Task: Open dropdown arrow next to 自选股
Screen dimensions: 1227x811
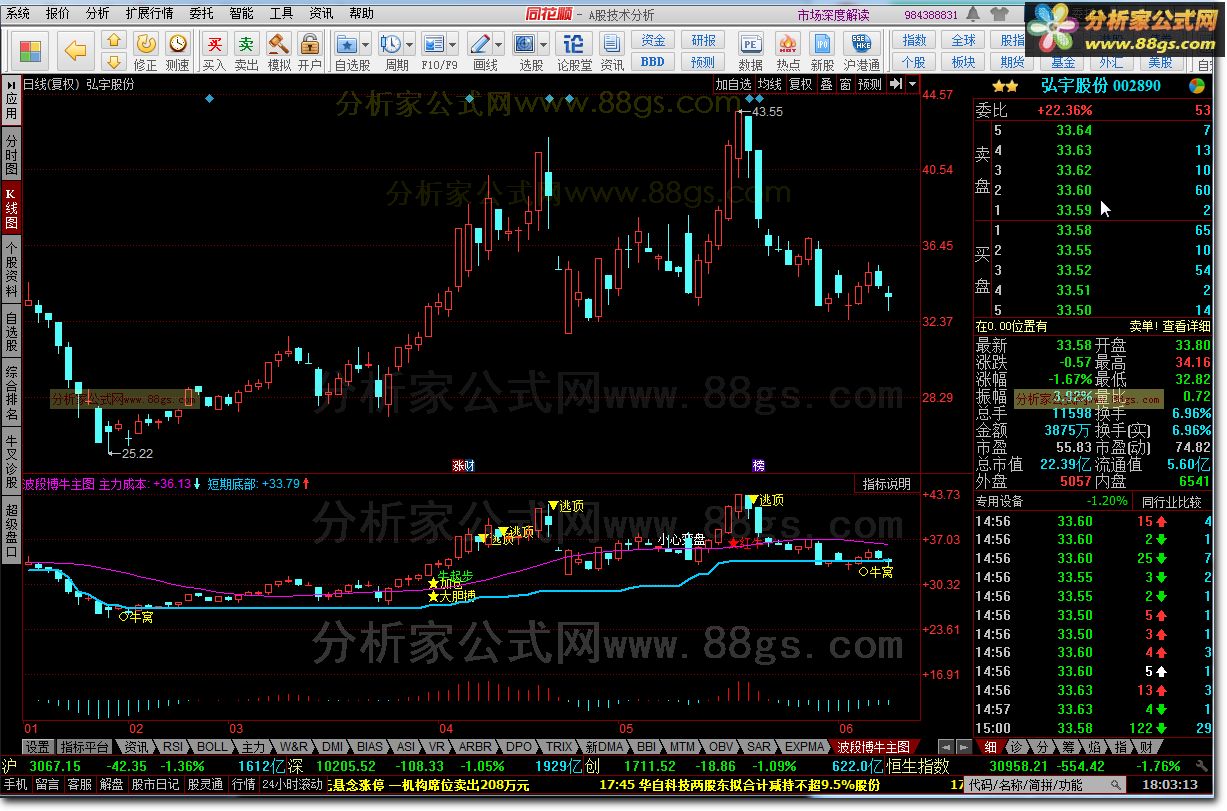Action: click(x=366, y=45)
